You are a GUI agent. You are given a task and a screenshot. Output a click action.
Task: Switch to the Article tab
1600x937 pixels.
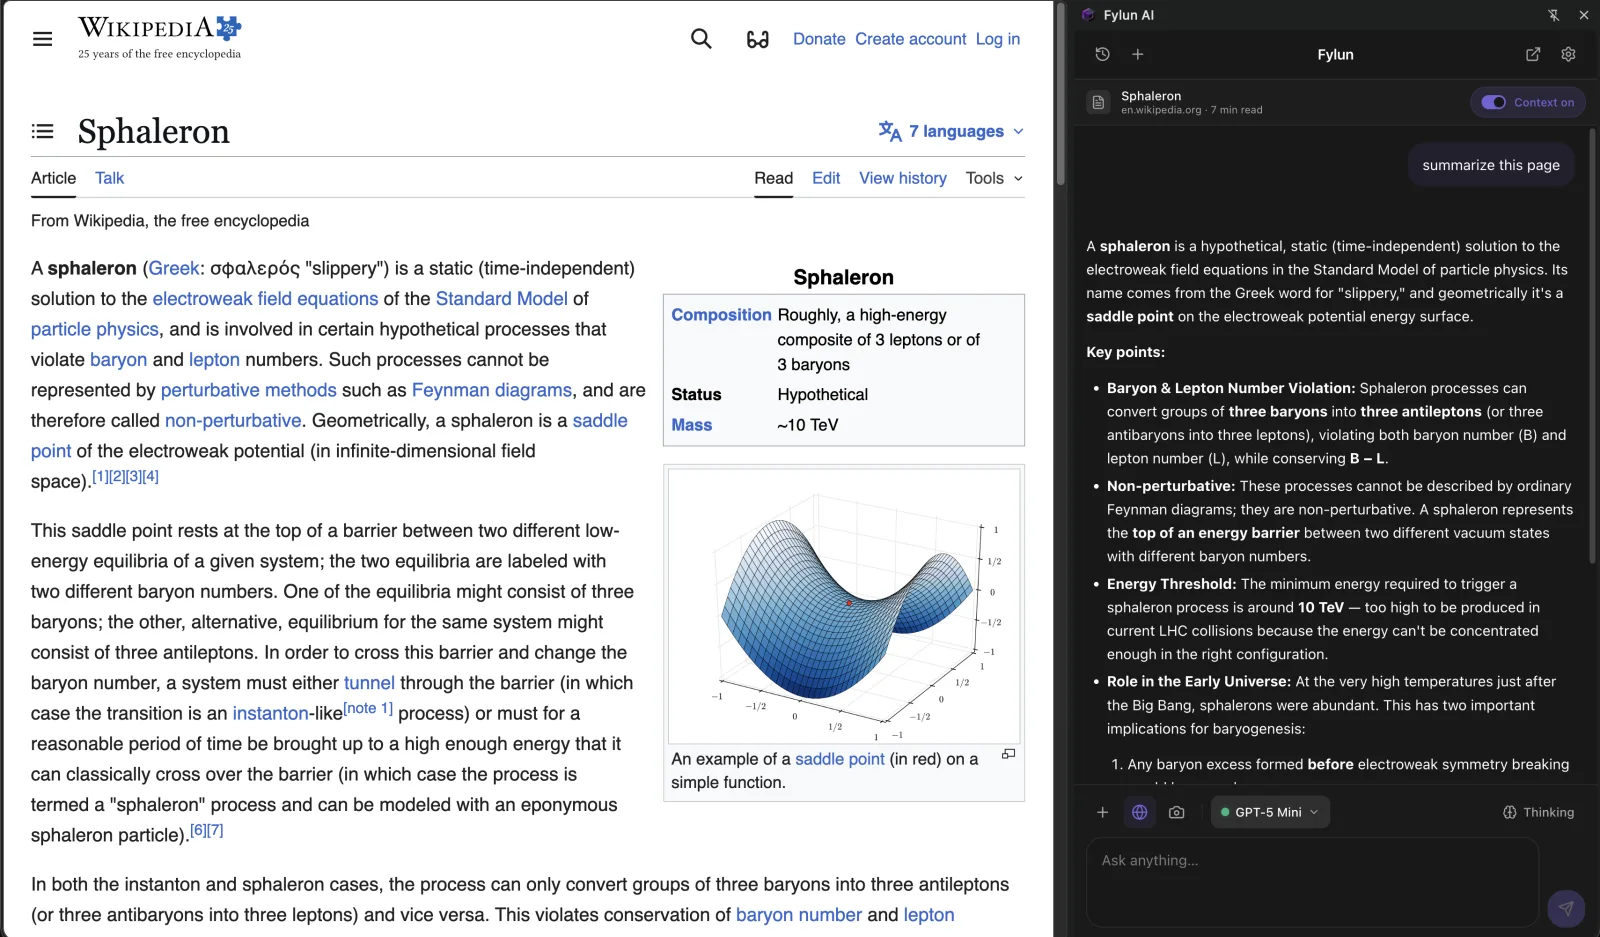(x=53, y=178)
